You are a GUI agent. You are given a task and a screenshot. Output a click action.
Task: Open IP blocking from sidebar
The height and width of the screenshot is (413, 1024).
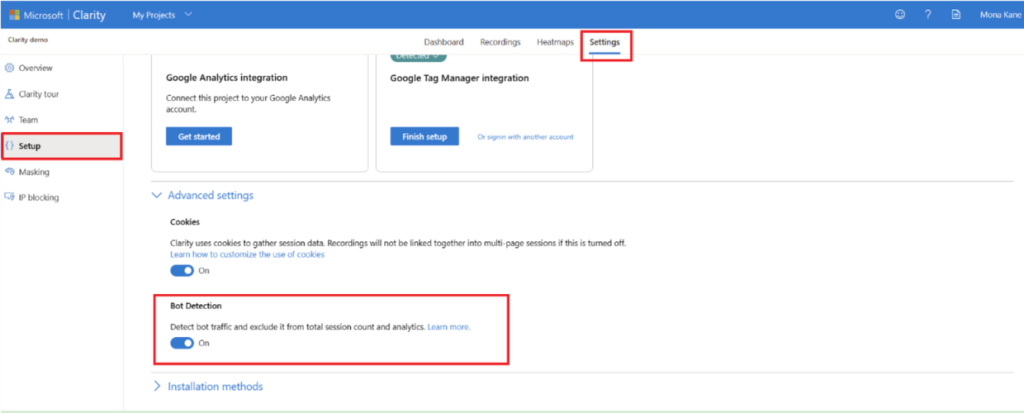click(x=37, y=197)
